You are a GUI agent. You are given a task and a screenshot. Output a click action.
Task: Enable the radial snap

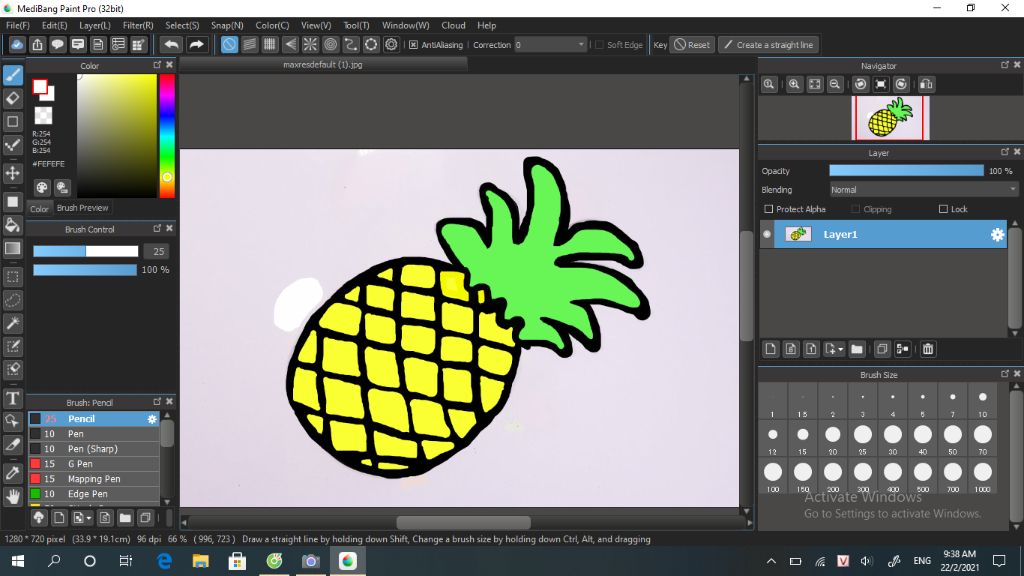point(310,44)
